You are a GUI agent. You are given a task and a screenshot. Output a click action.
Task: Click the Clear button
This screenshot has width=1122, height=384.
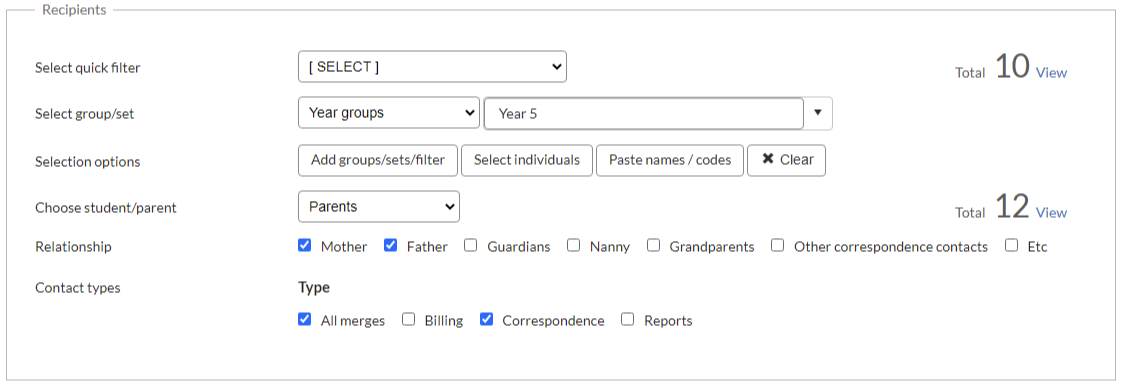[786, 160]
